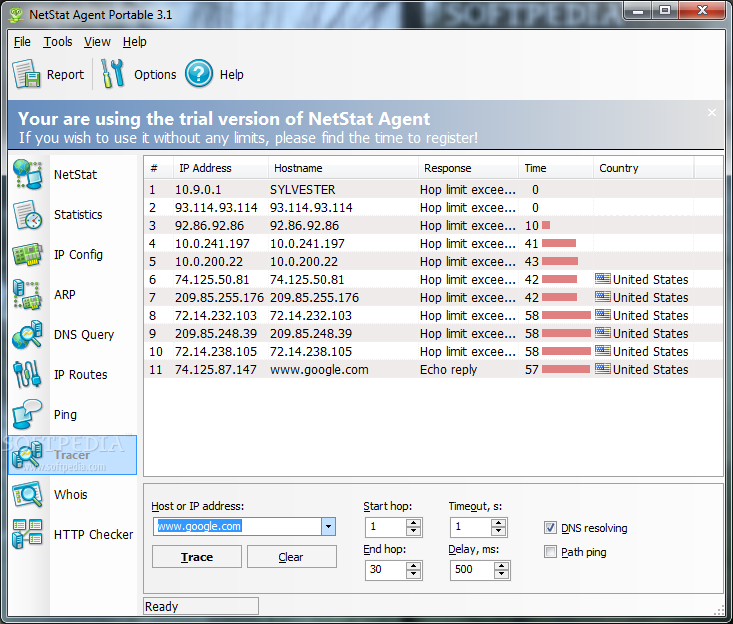Sort by the Country column header
The image size is (733, 624).
[x=643, y=168]
